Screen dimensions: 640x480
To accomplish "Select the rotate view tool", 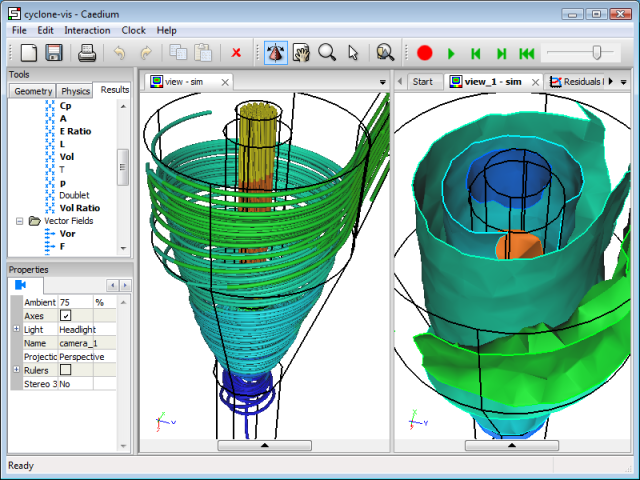I will click(x=275, y=53).
